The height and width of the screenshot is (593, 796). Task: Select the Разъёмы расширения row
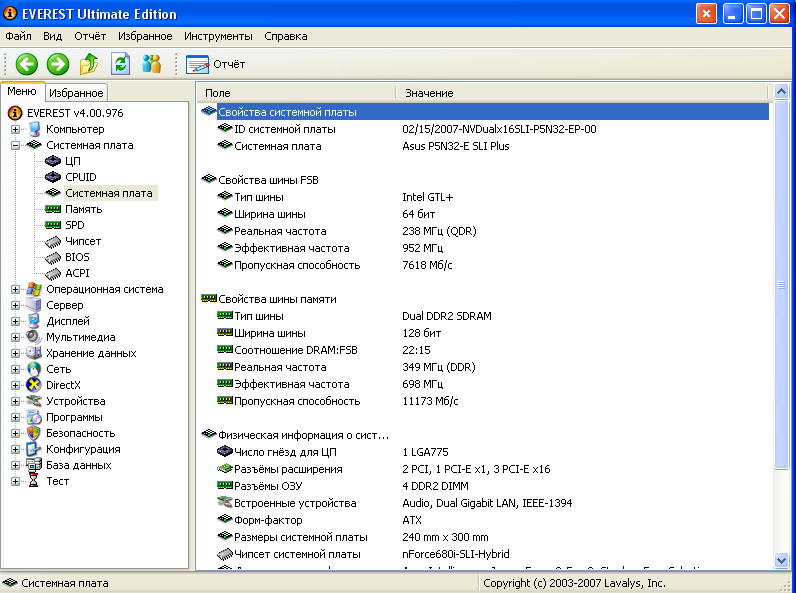(483, 469)
